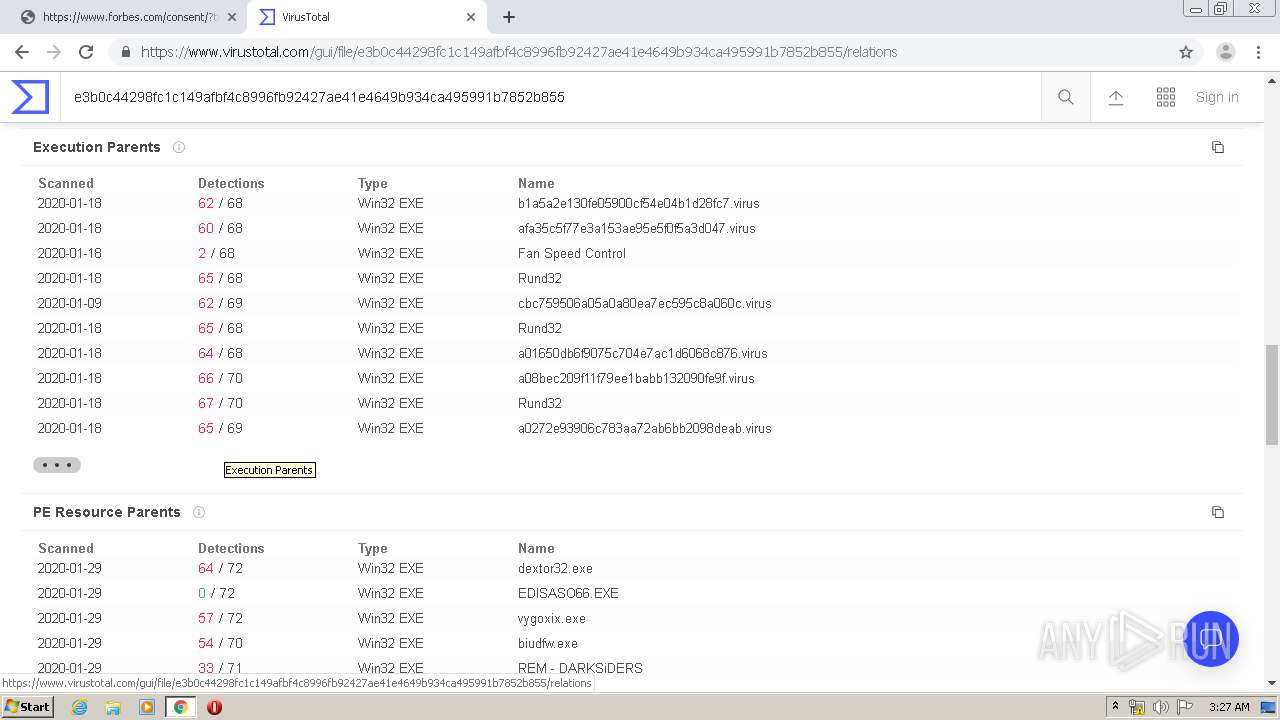Click 67 / 70 detections value

point(220,403)
